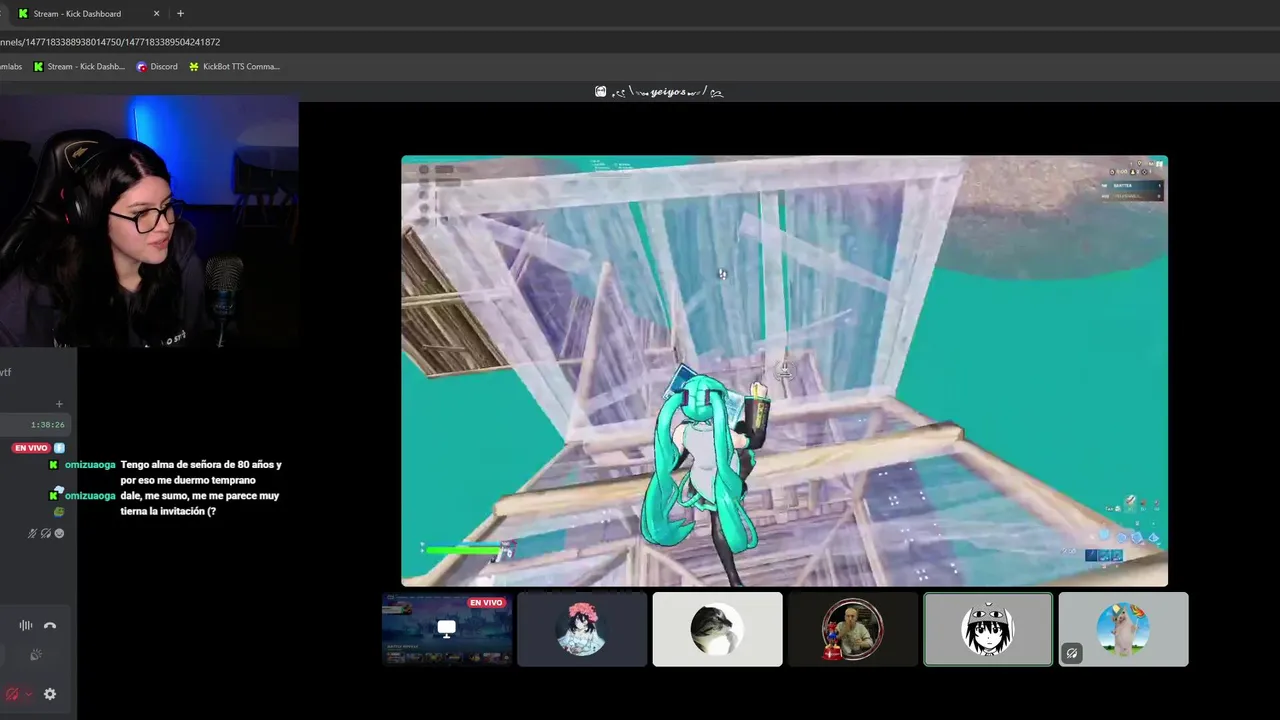Screen dimensions: 1280x720
Task: Open the KickBot TTS Comma... bookmark
Action: (x=234, y=67)
